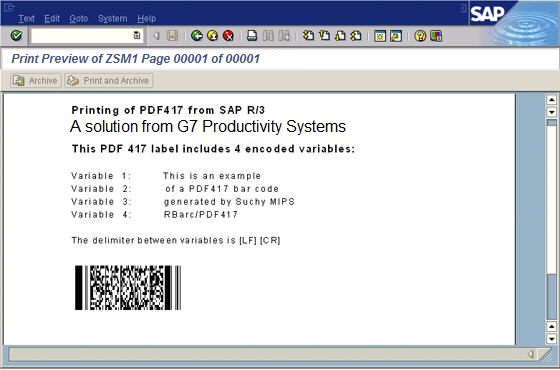Image resolution: width=560 pixels, height=370 pixels.
Task: Open the Text menu
Action: [26, 19]
